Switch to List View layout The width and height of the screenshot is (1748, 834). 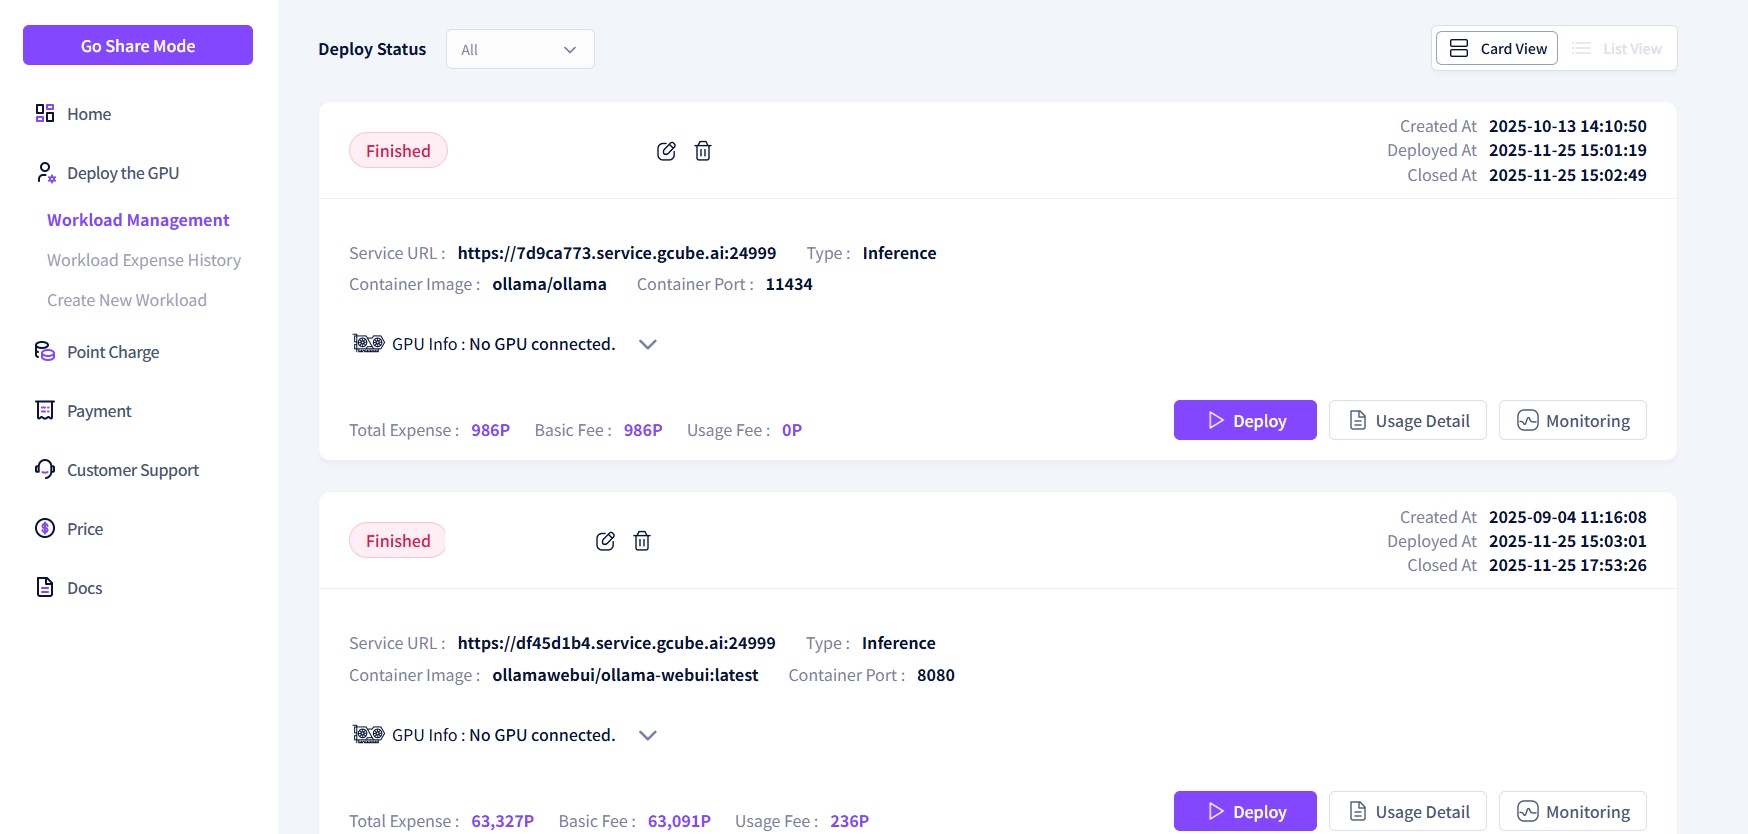click(x=1617, y=49)
